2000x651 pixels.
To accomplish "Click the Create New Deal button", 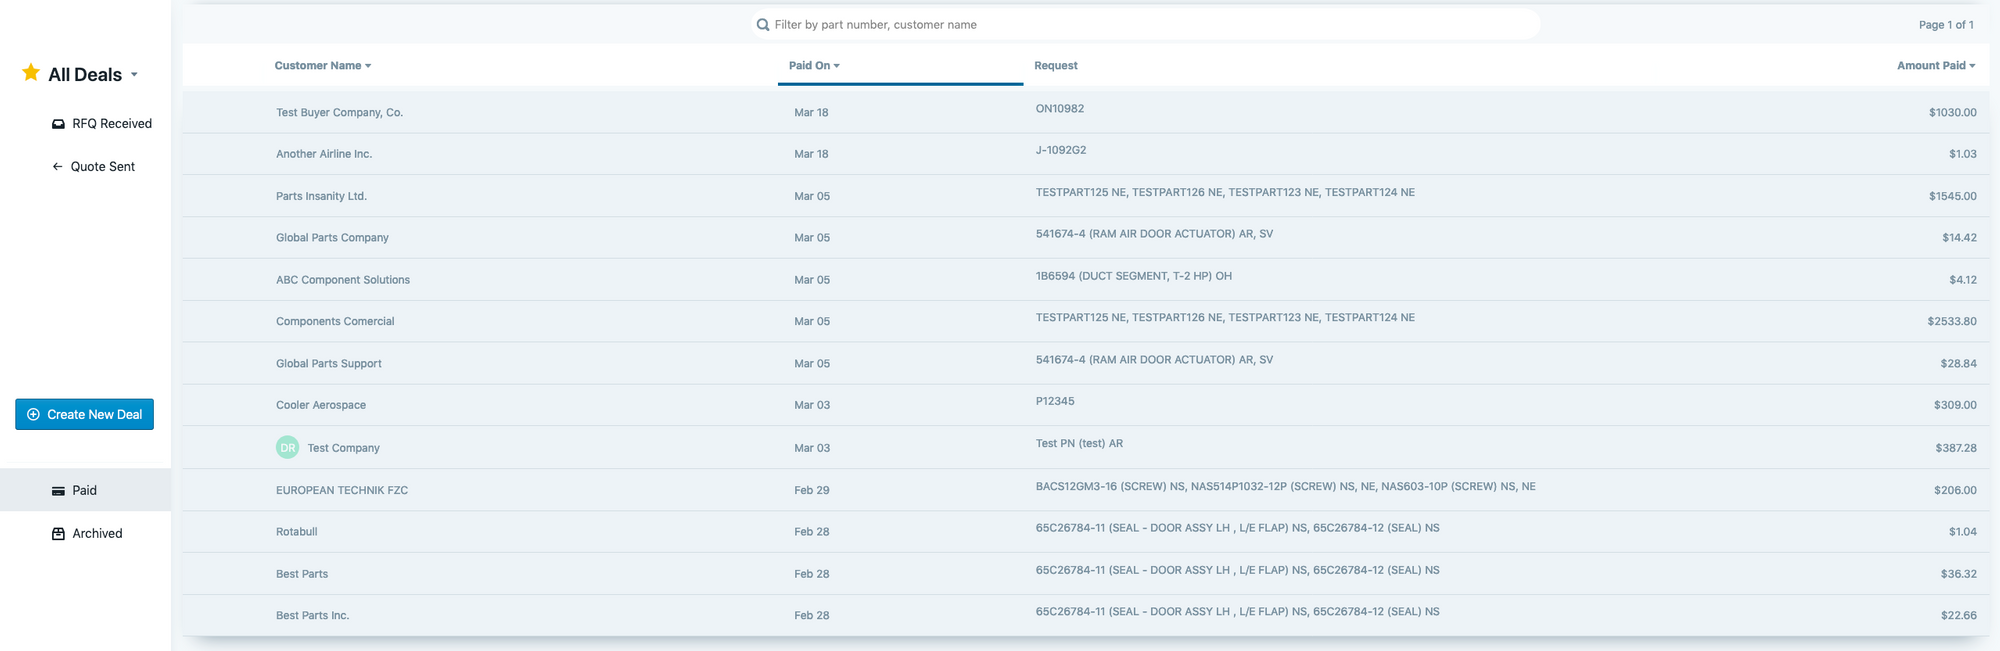I will coord(84,415).
